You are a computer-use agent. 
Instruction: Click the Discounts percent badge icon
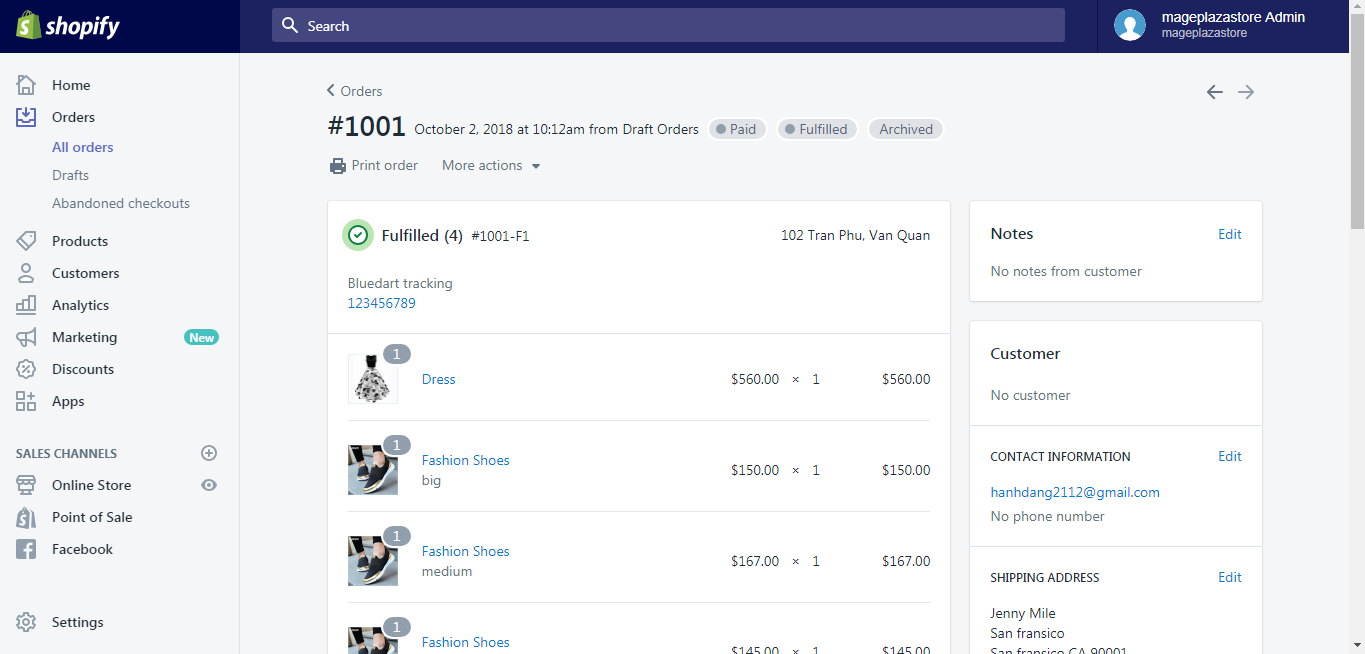tap(26, 369)
